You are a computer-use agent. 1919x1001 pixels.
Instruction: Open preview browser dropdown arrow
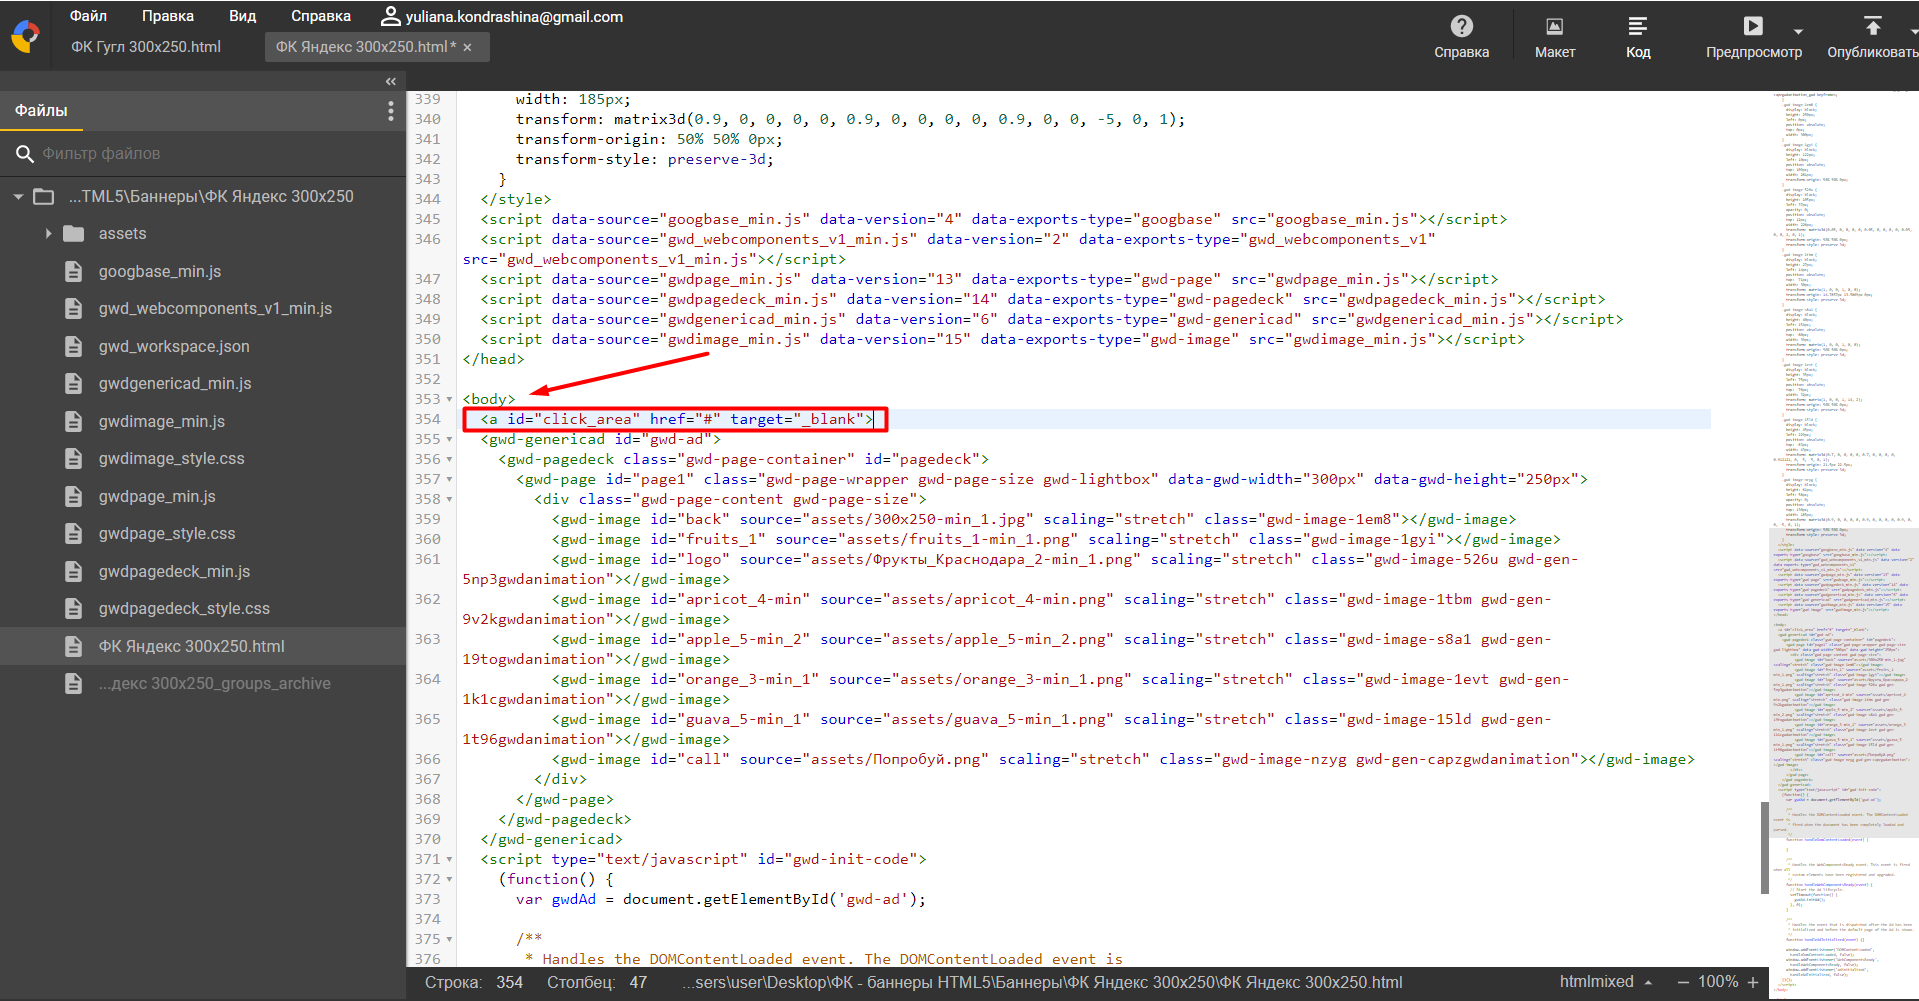1798,31
